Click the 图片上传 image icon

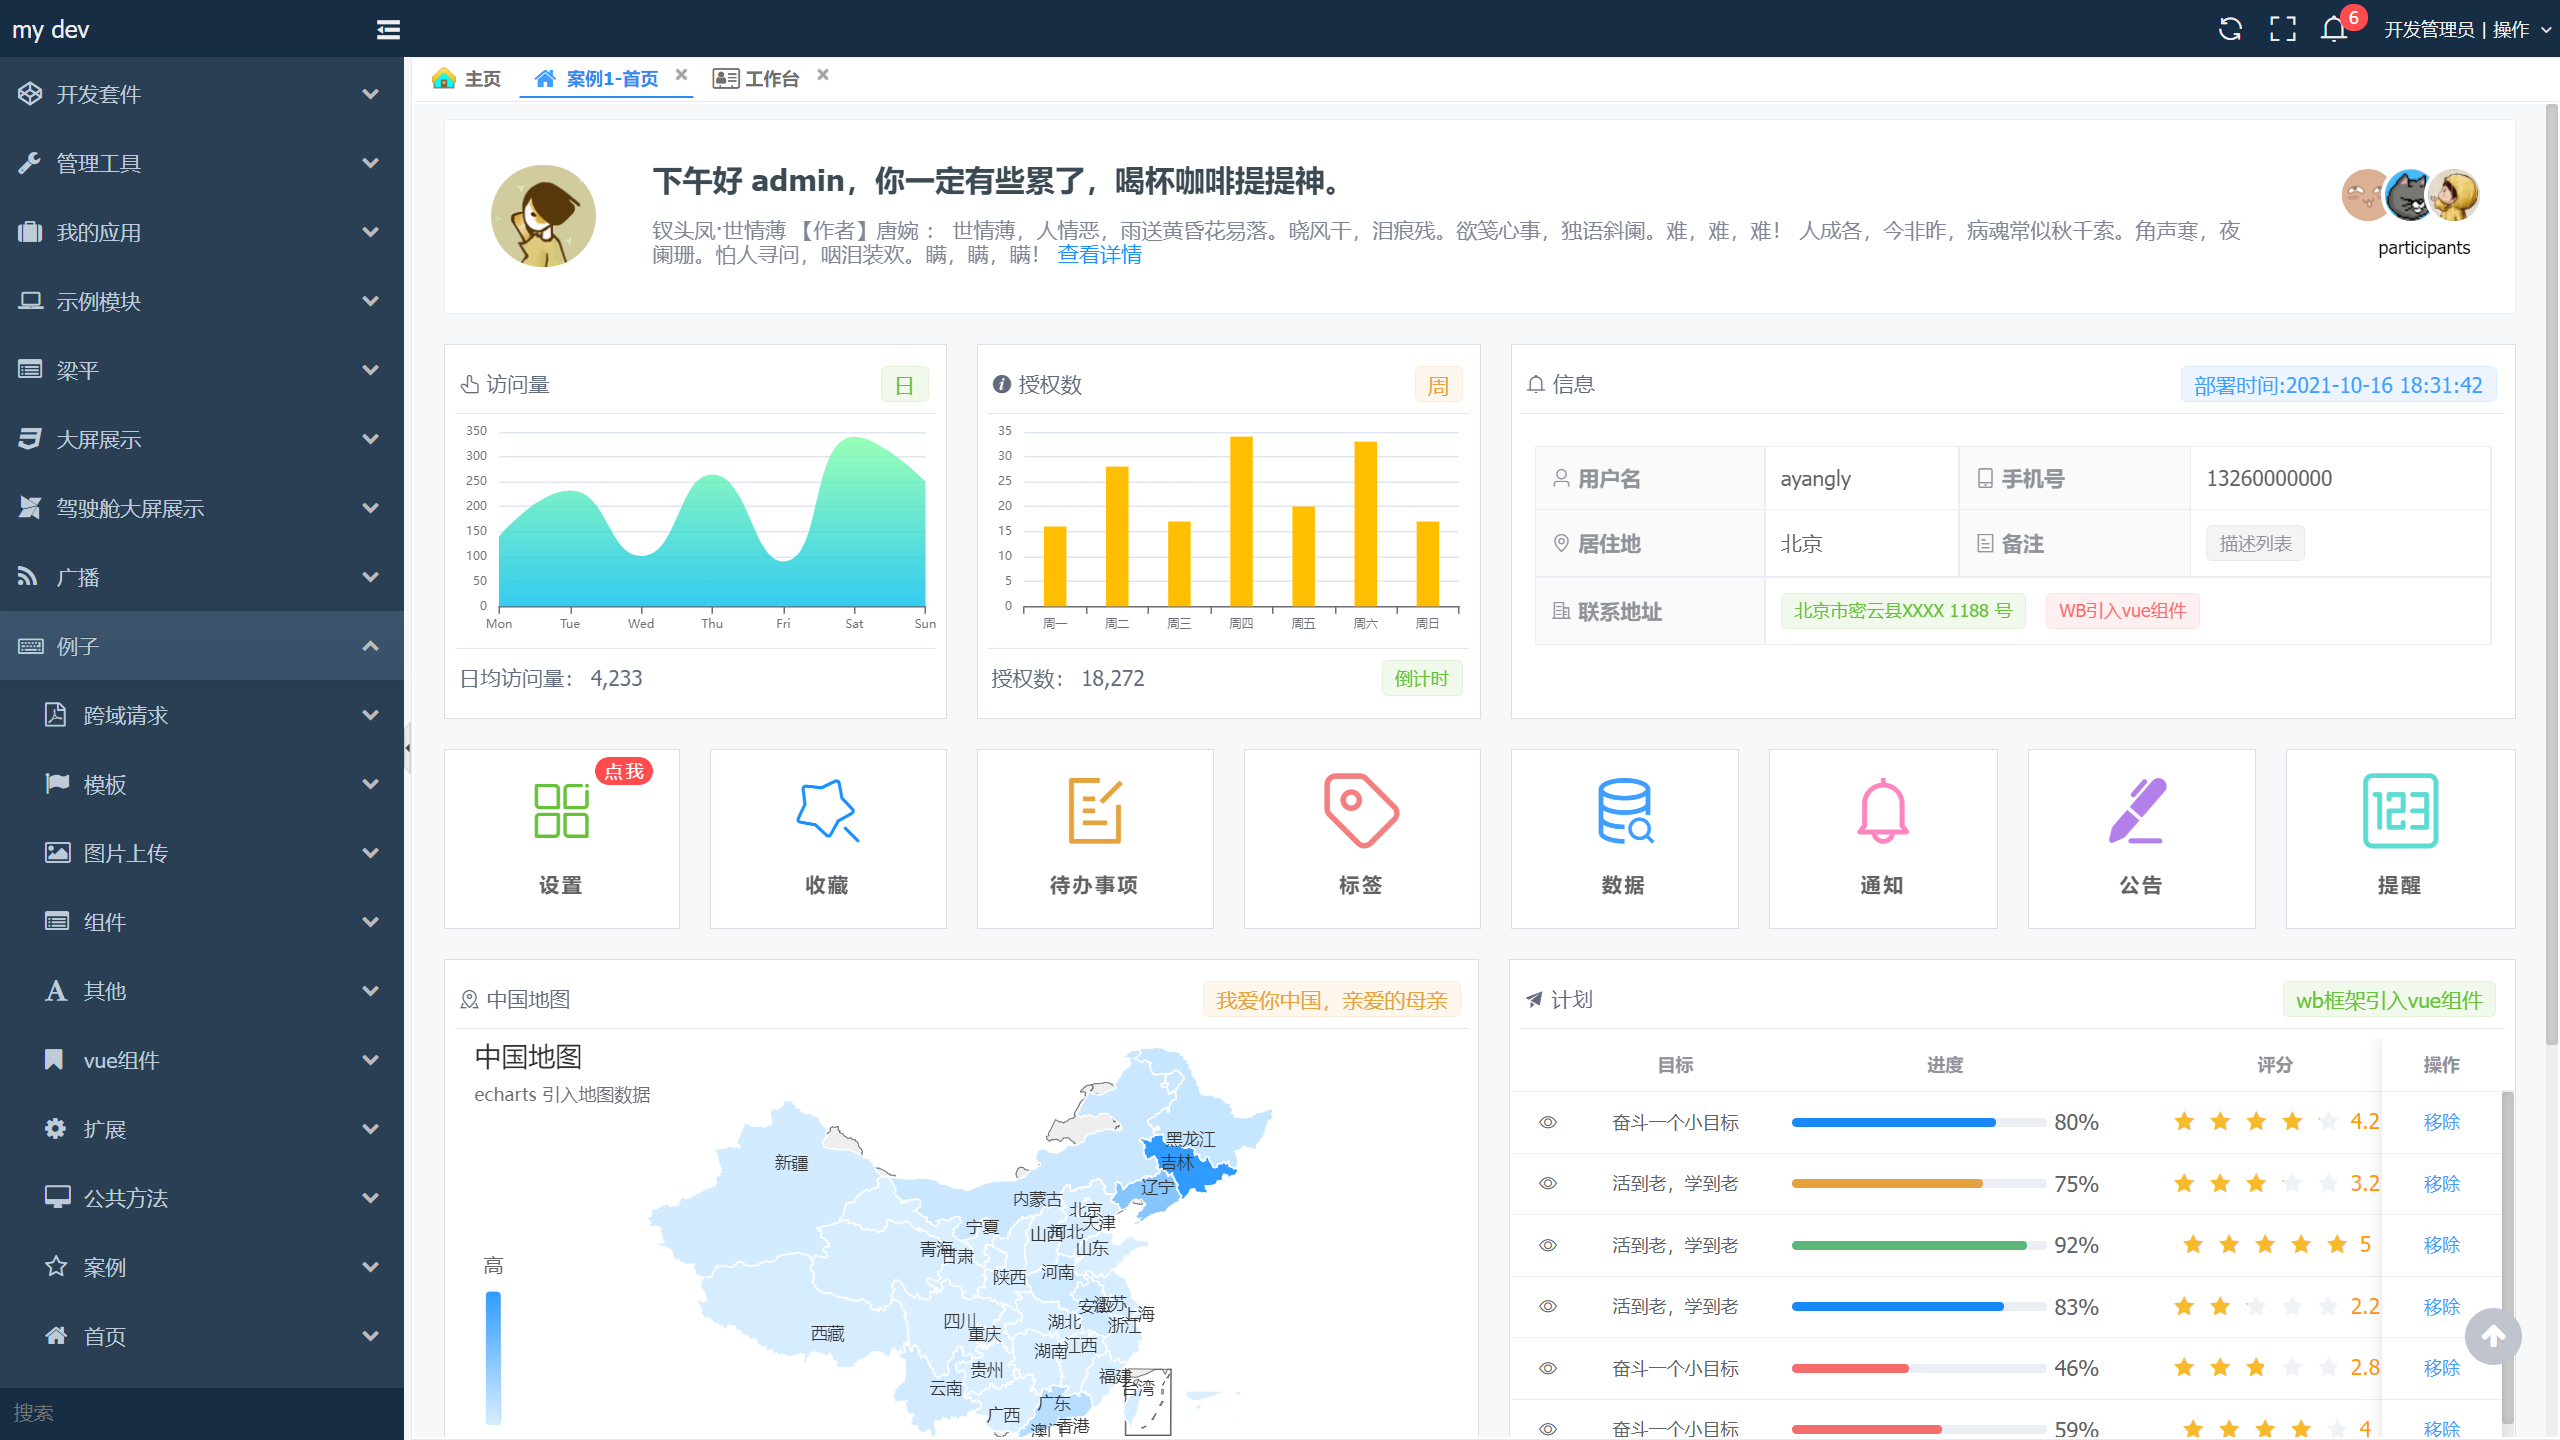pyautogui.click(x=57, y=852)
